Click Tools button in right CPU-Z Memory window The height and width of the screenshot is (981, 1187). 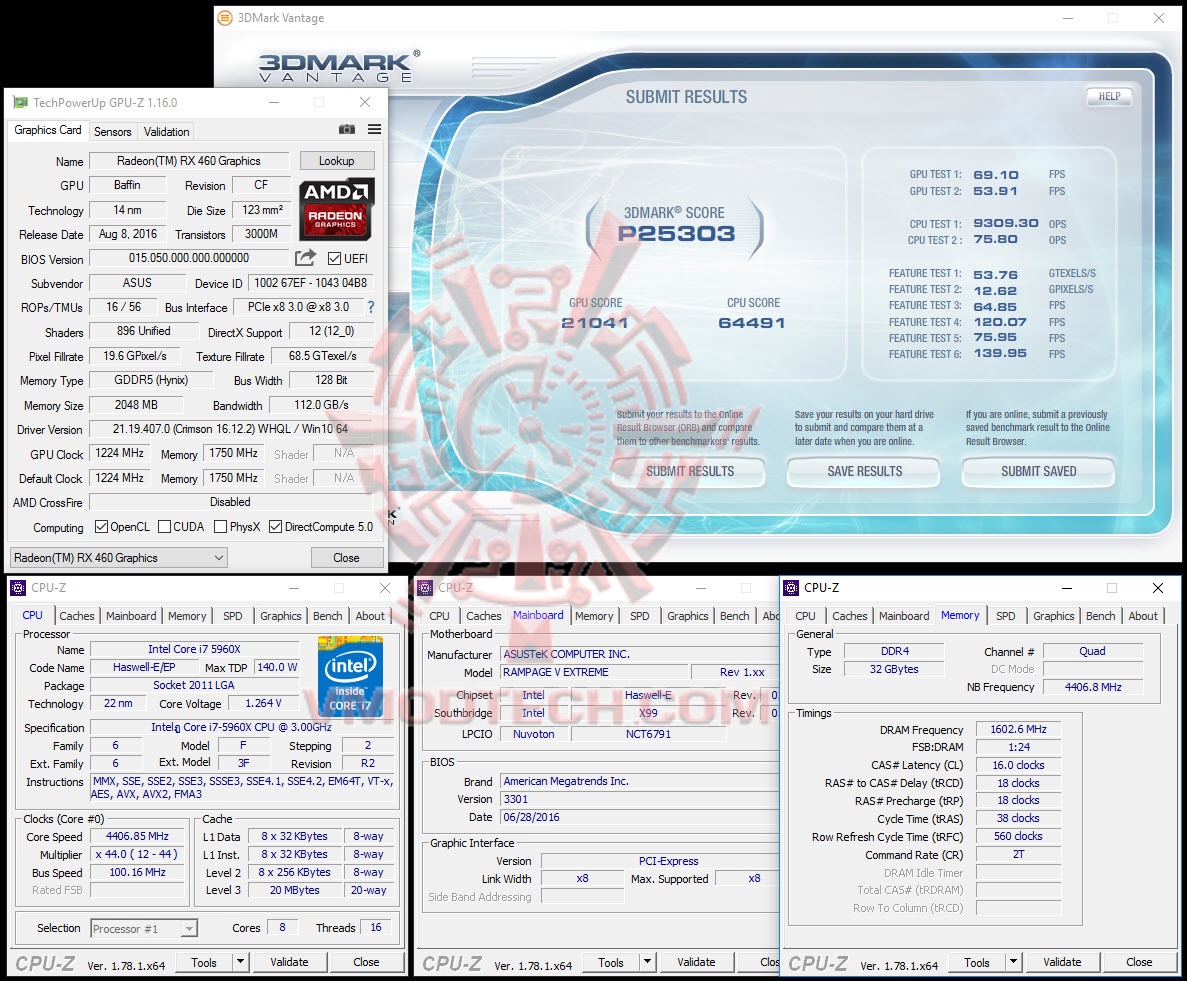click(x=977, y=962)
